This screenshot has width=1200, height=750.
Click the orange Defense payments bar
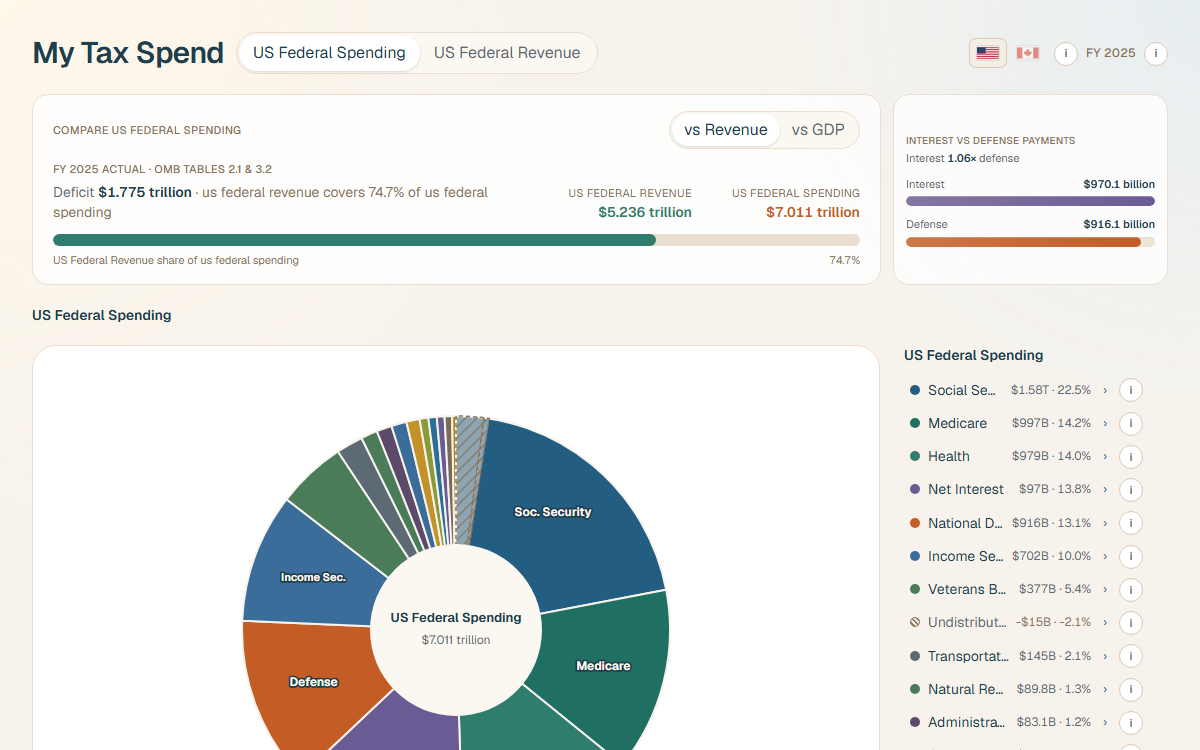point(1023,241)
